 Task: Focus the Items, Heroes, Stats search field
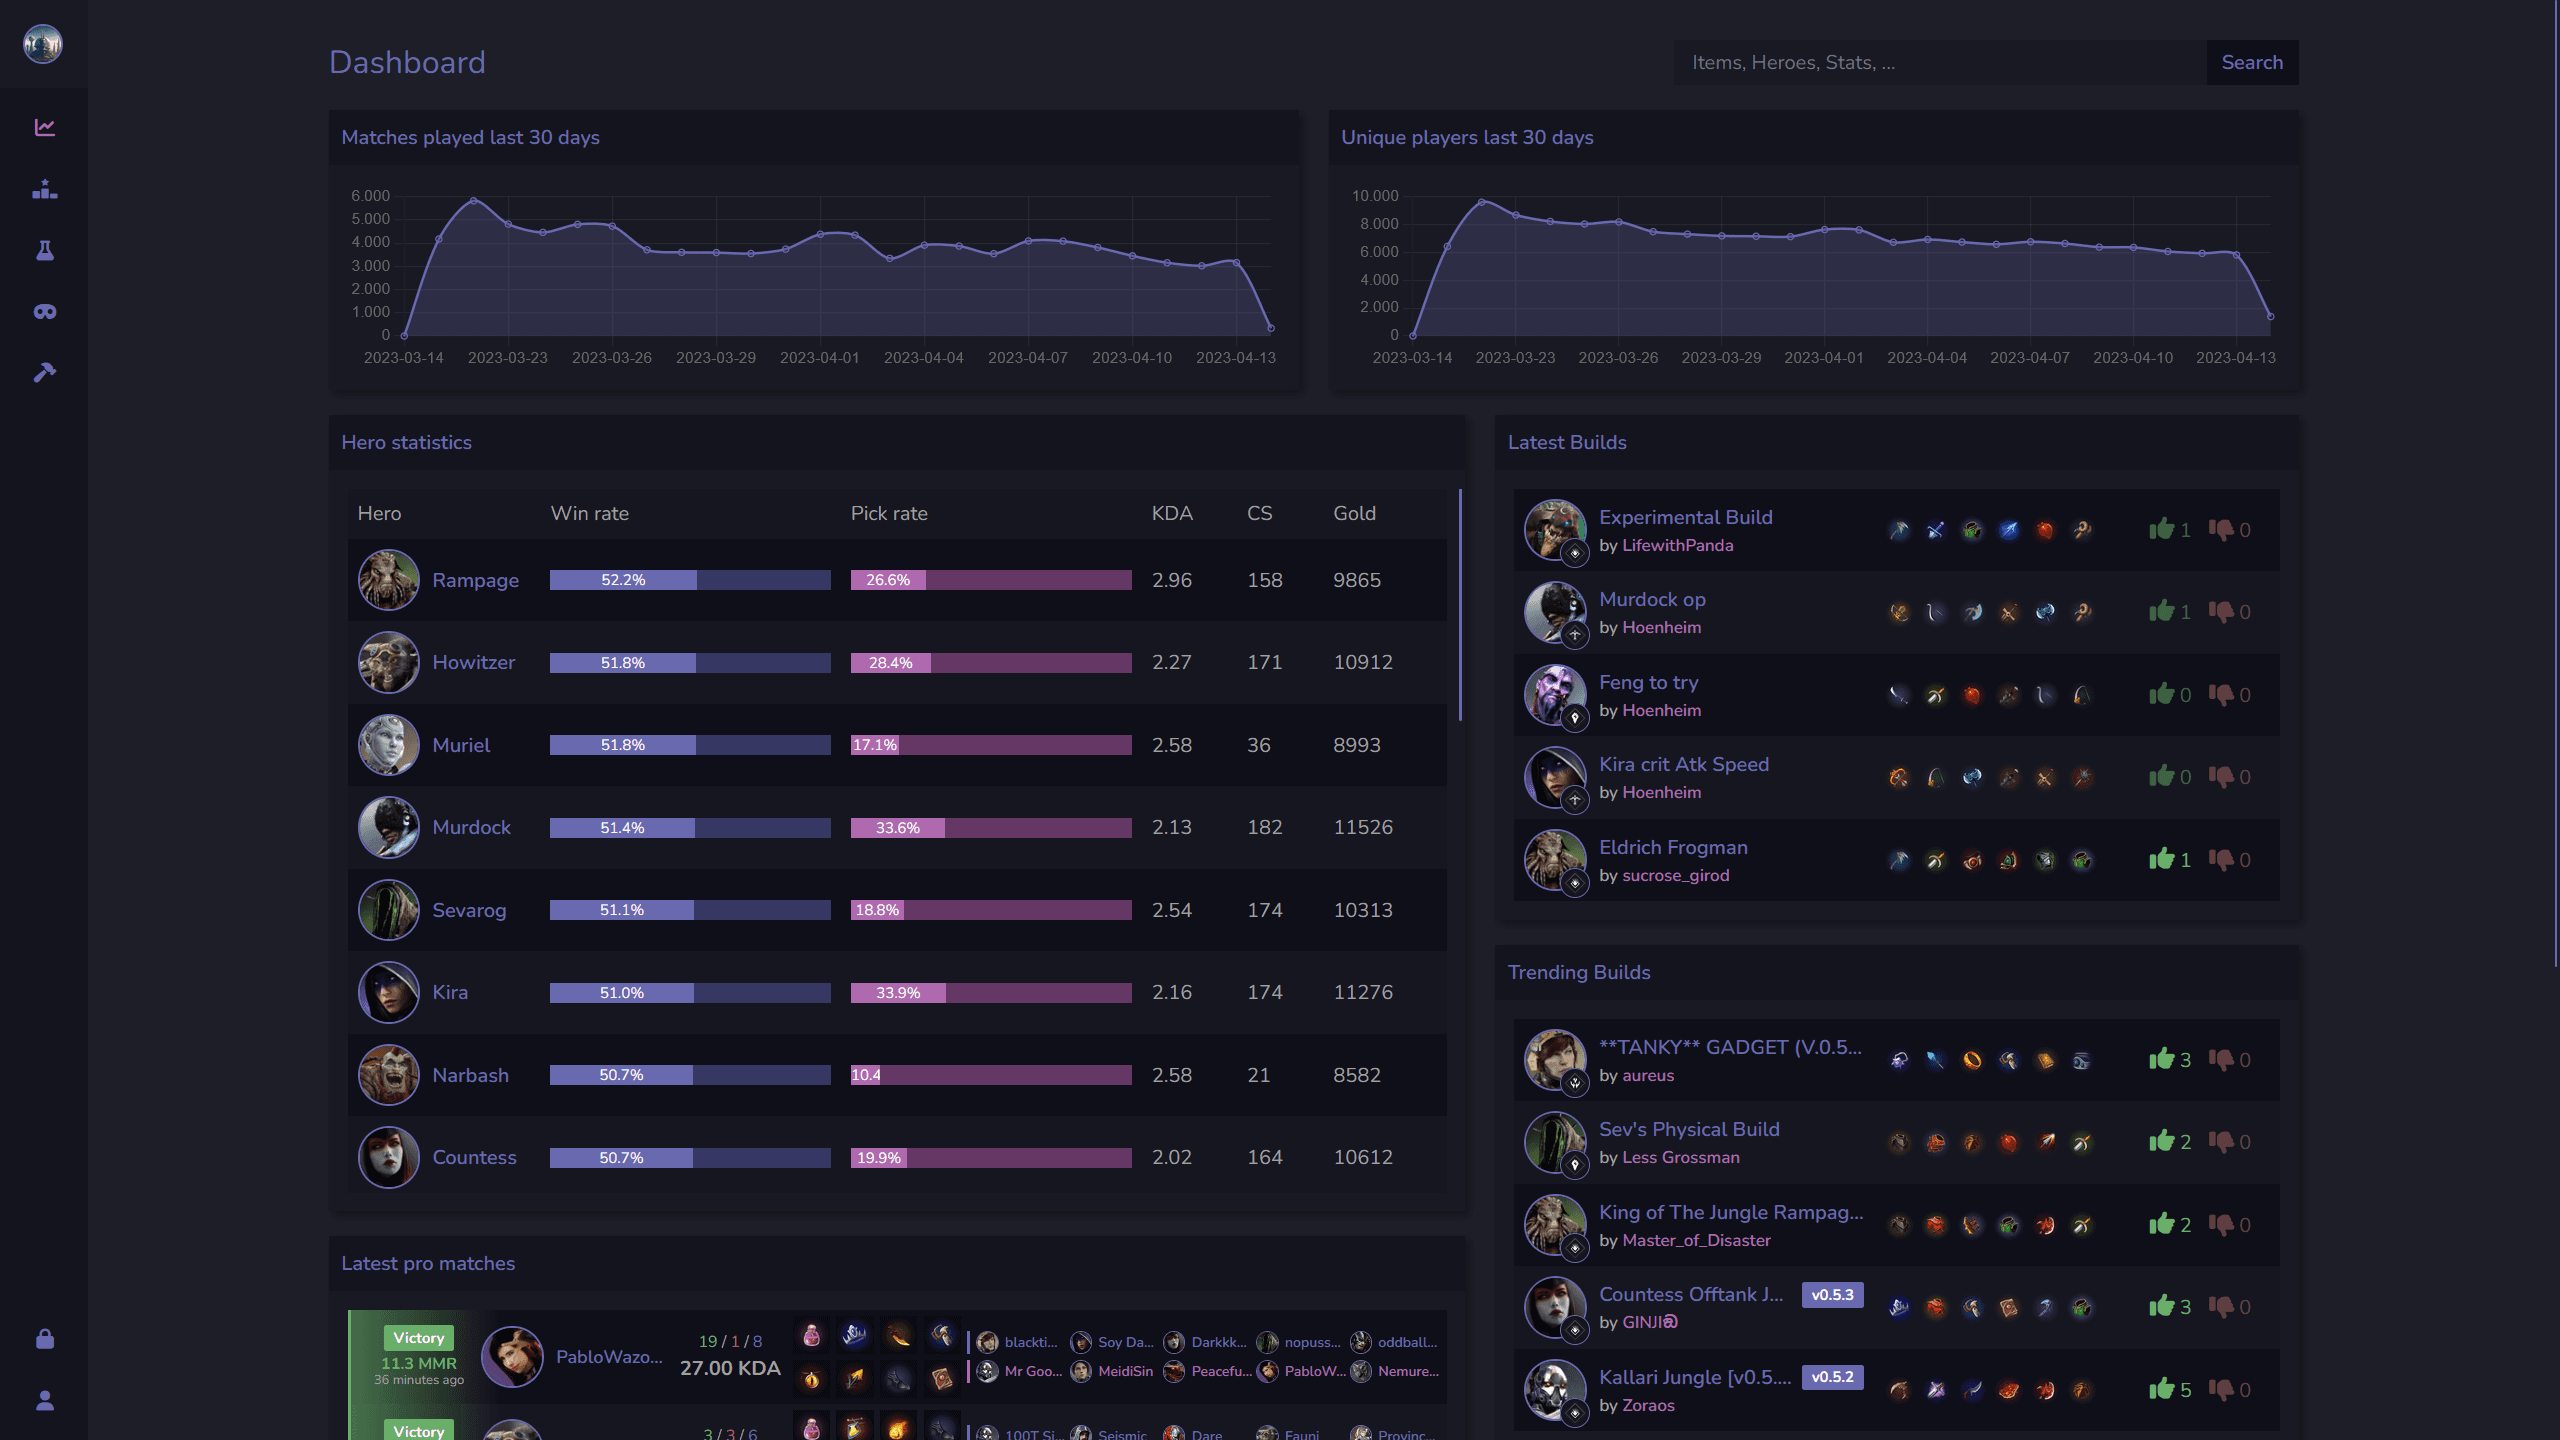[x=1939, y=62]
